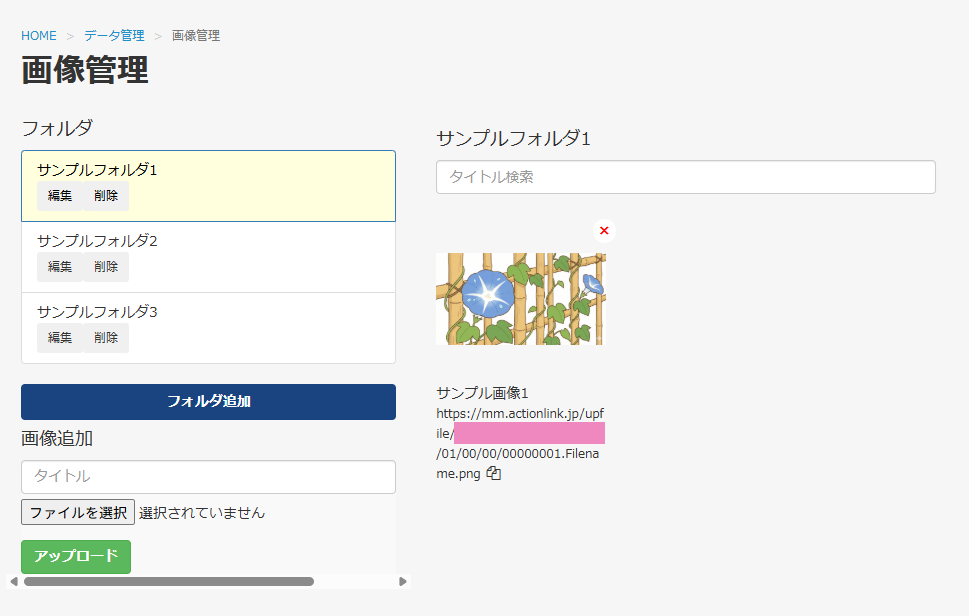Select サンプルフォルダ1 in folder list
This screenshot has width=969, height=616.
coord(98,170)
